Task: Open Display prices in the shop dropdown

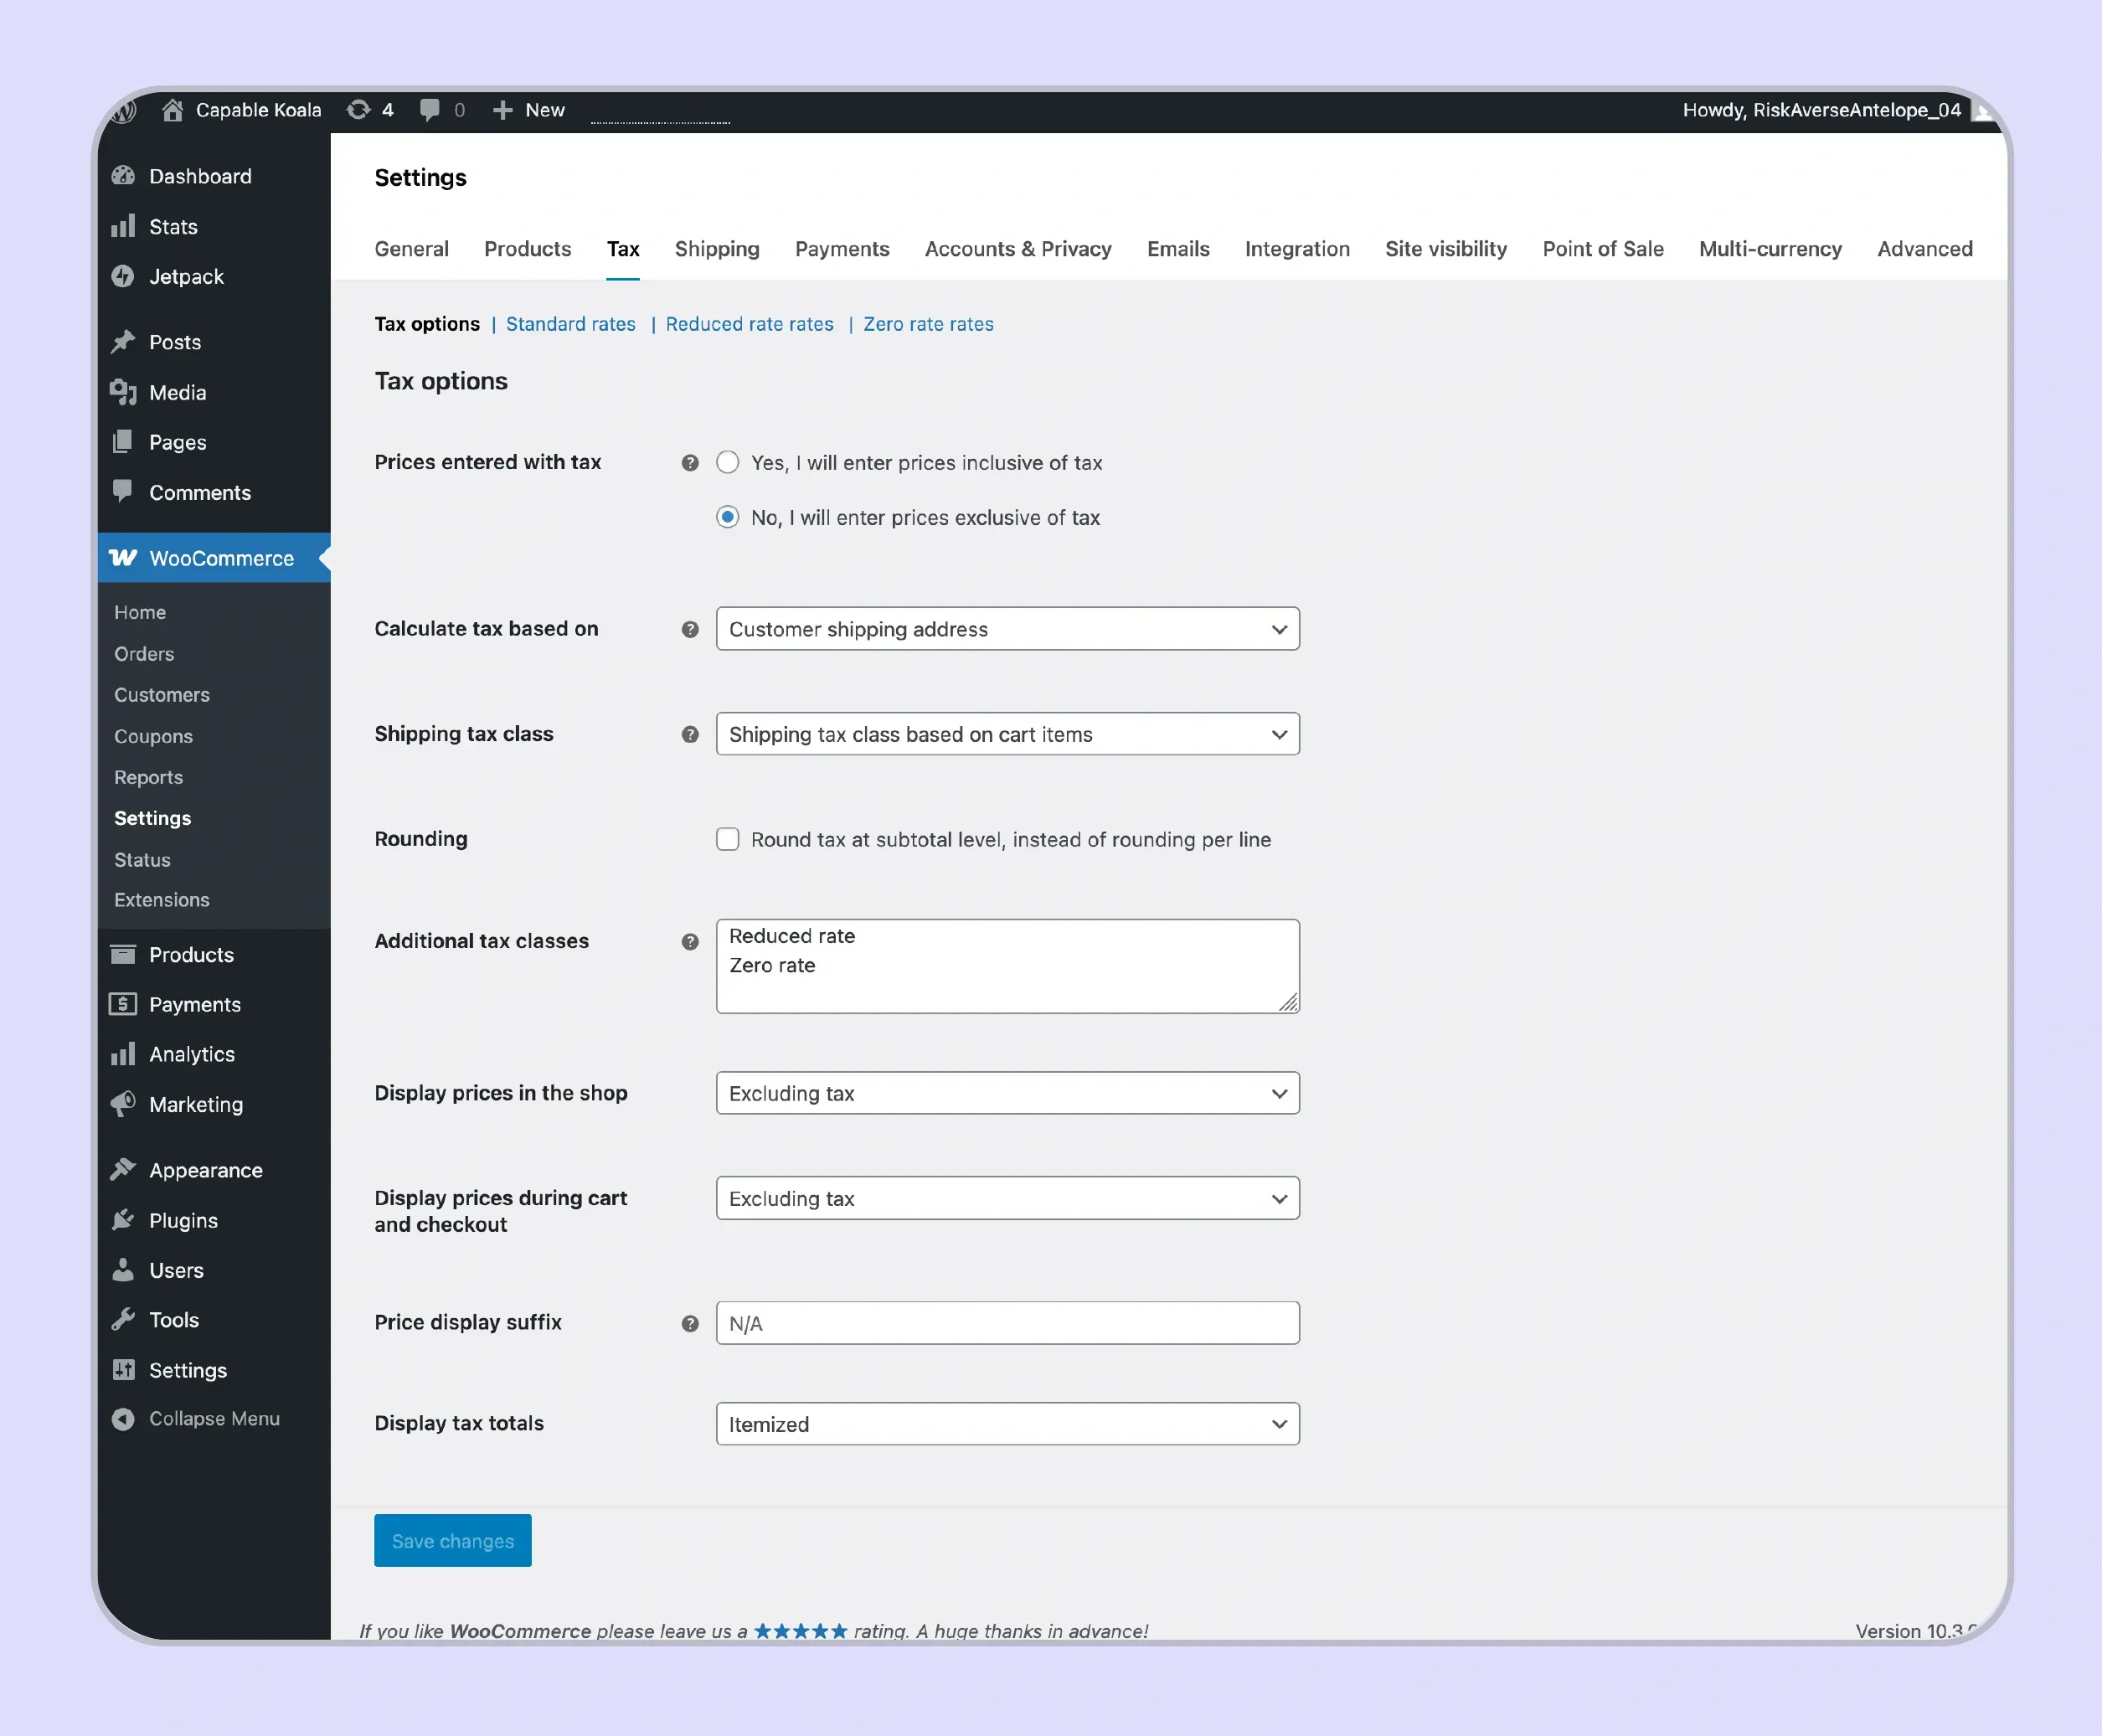Action: point(1007,1093)
